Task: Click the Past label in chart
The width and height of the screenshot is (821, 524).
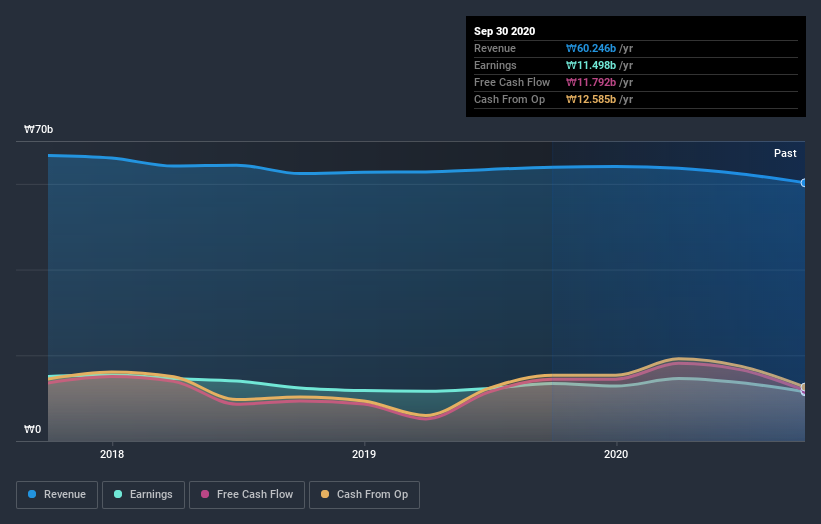Action: point(785,153)
